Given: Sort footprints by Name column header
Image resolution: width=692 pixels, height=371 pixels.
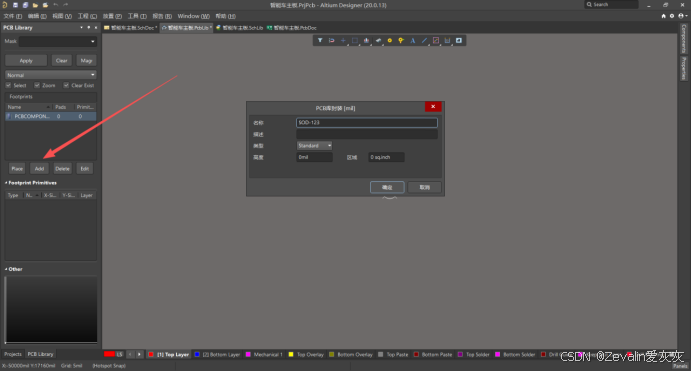Looking at the screenshot, I should click(x=29, y=107).
